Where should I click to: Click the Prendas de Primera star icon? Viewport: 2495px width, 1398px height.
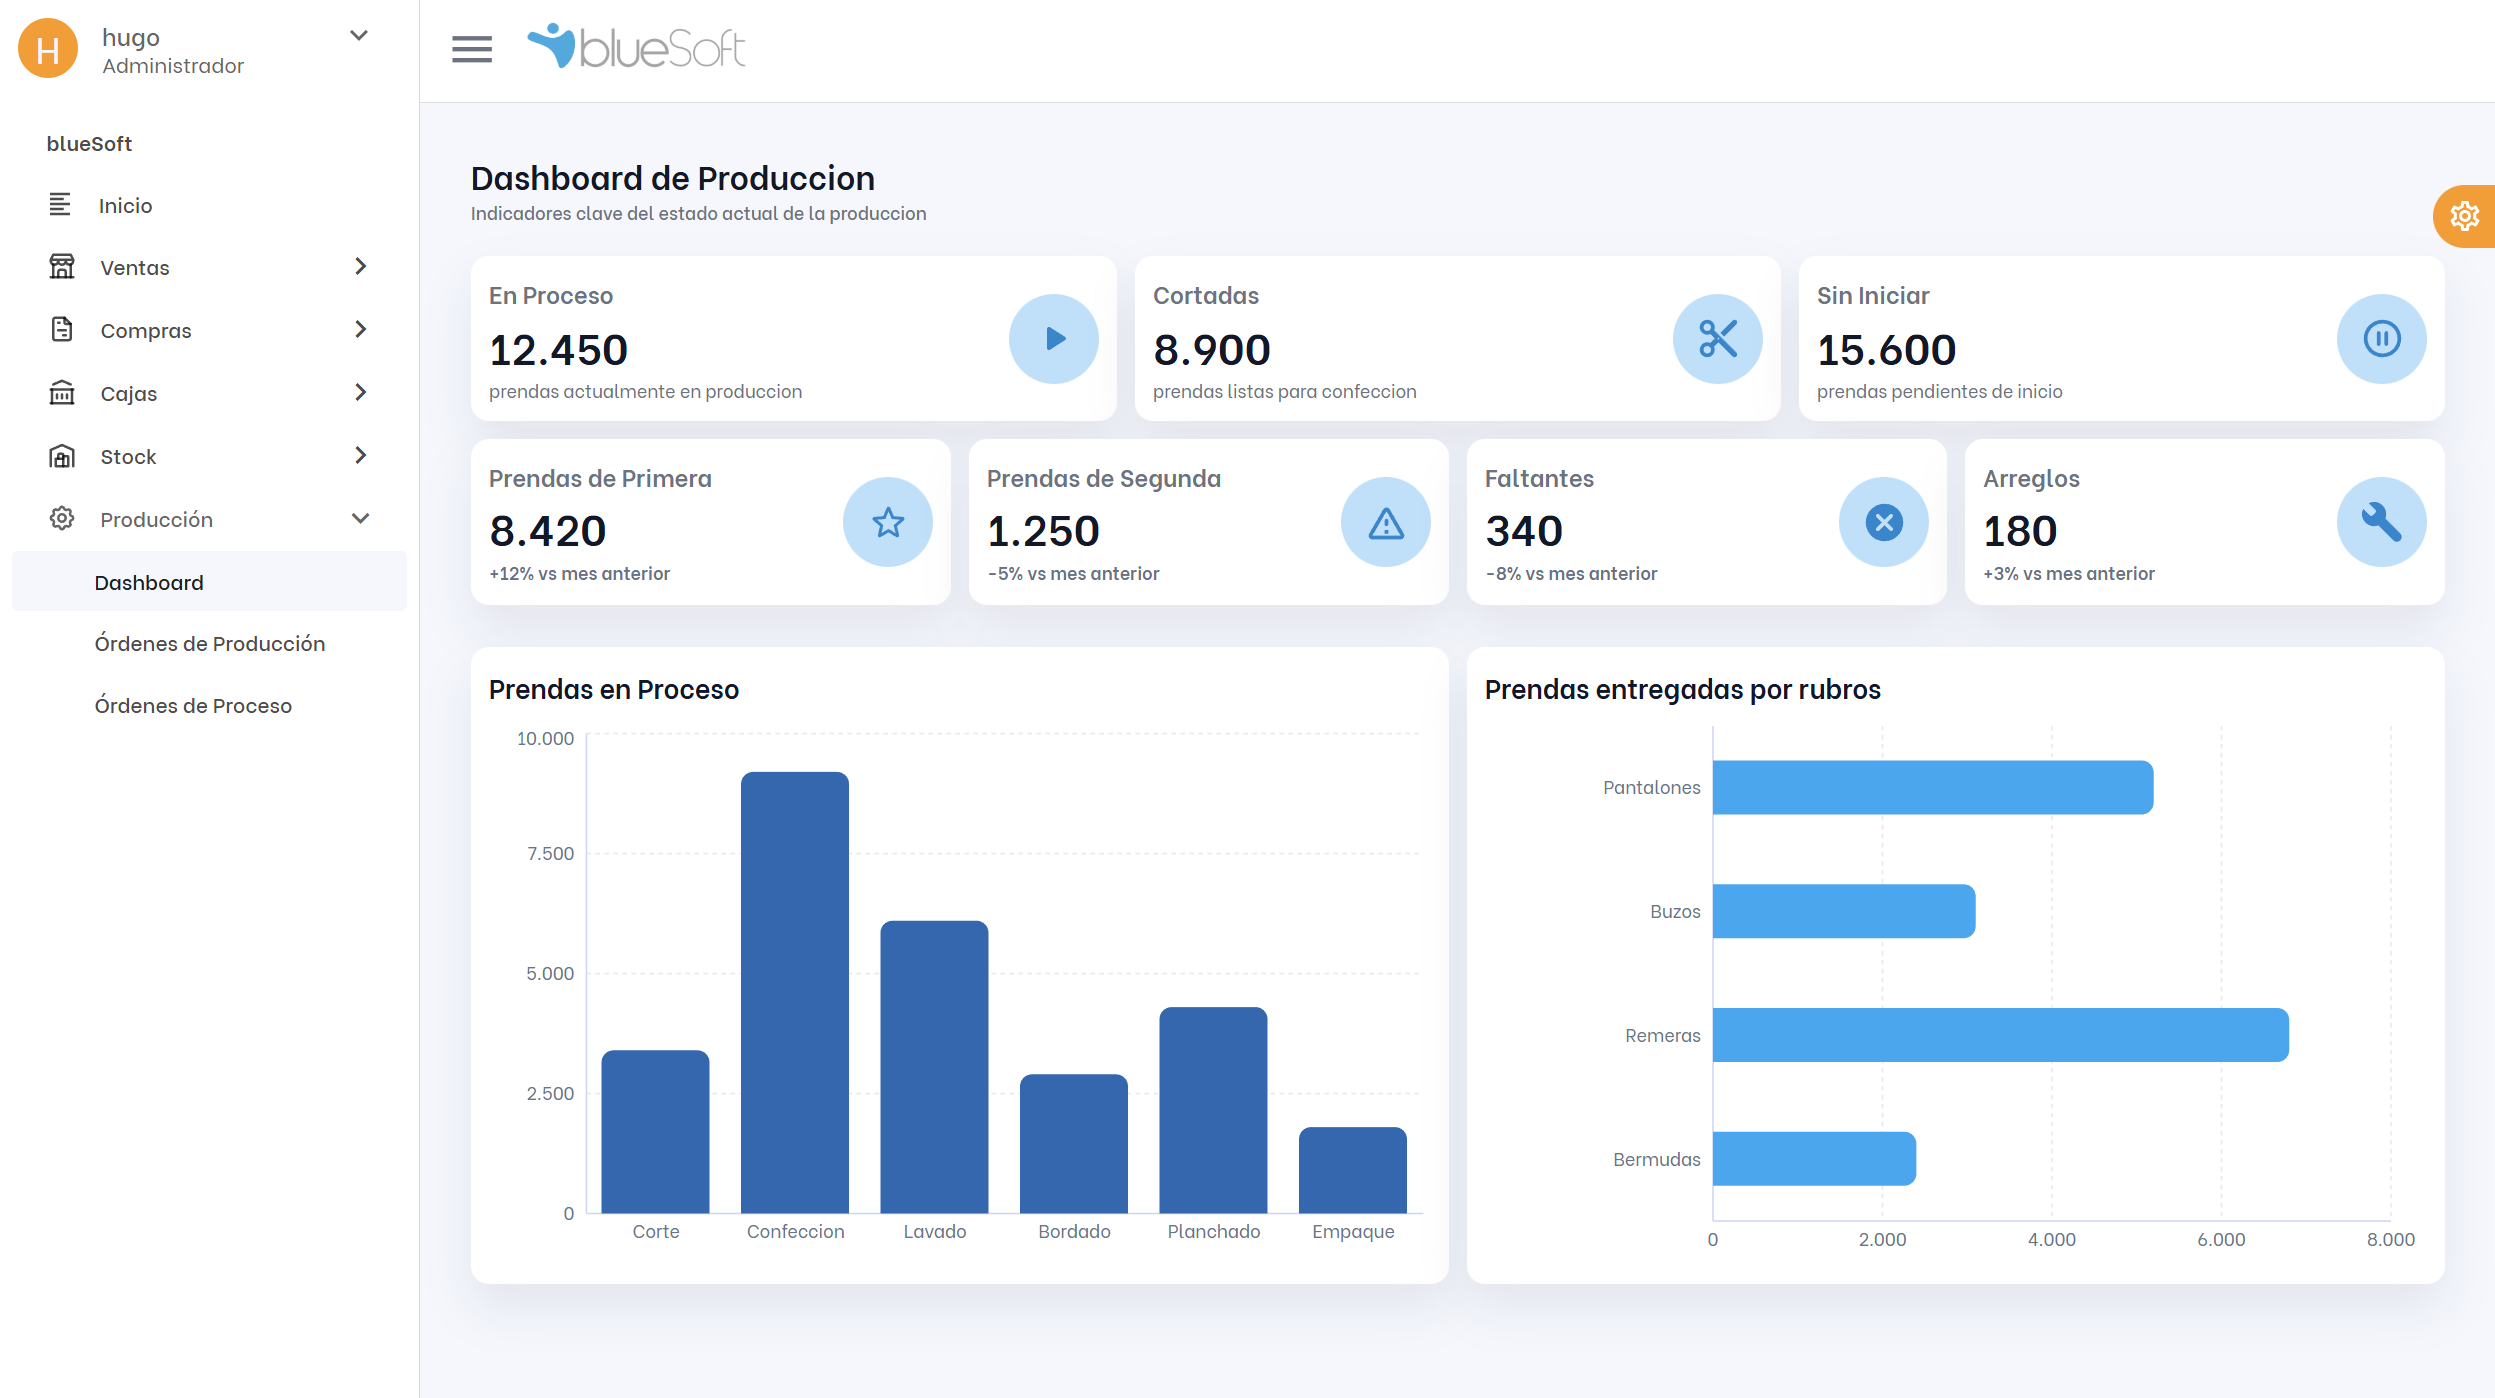887,522
